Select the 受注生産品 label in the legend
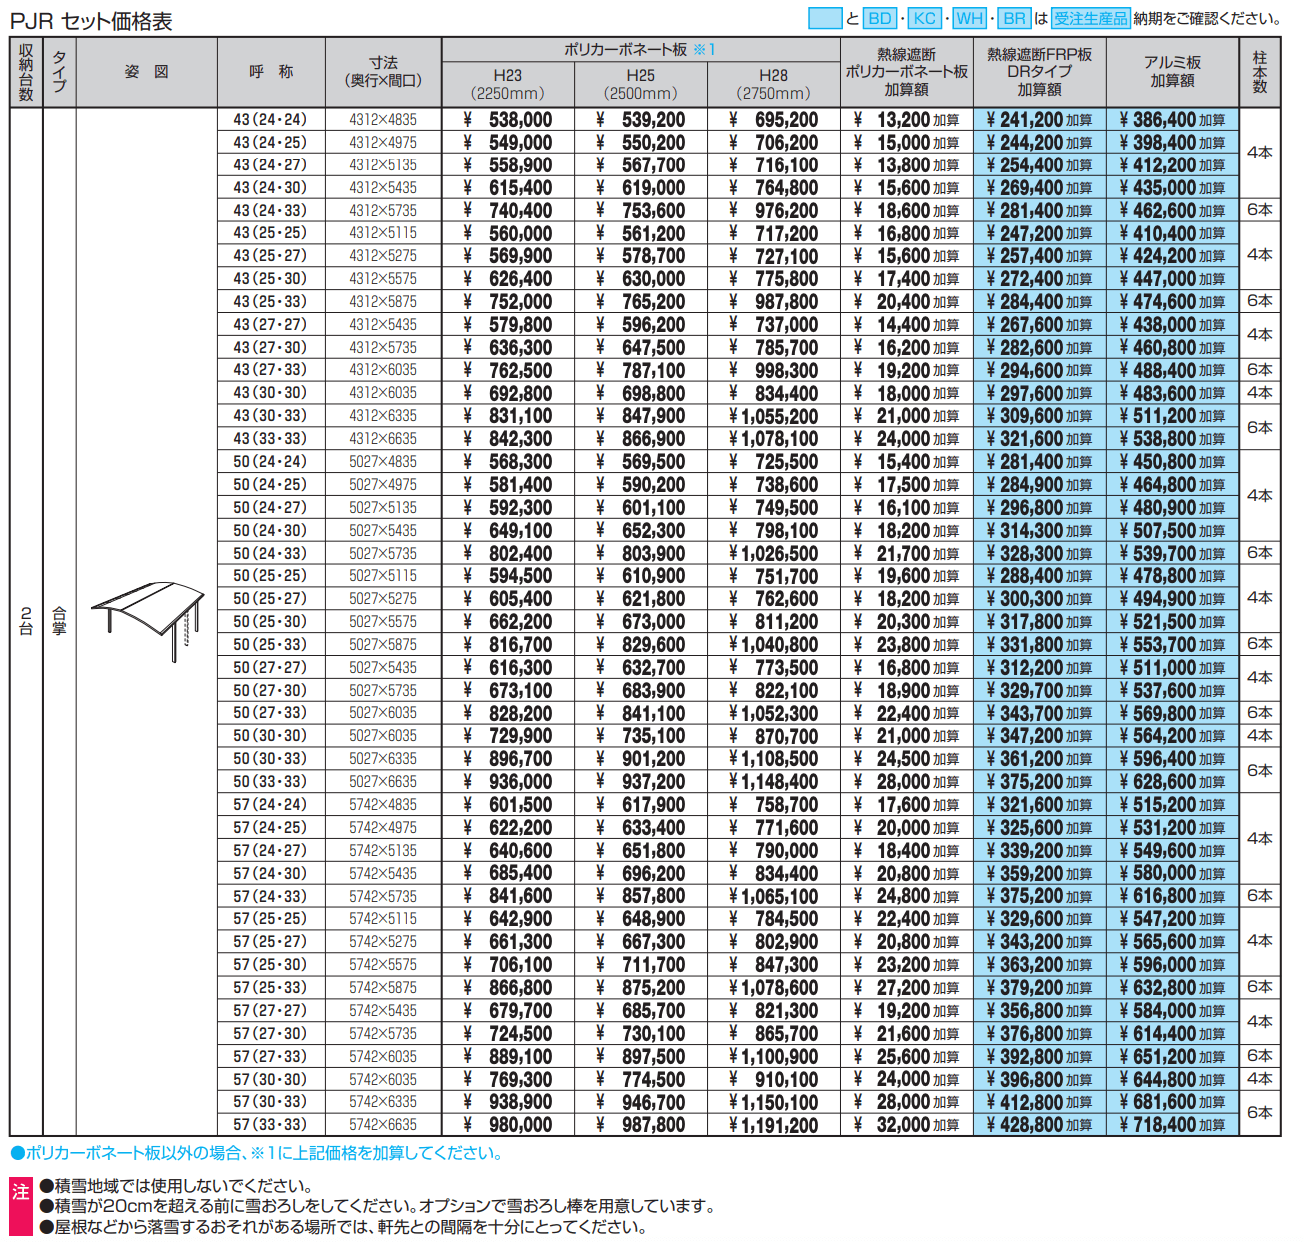The width and height of the screenshot is (1304, 1242). [x=1090, y=18]
